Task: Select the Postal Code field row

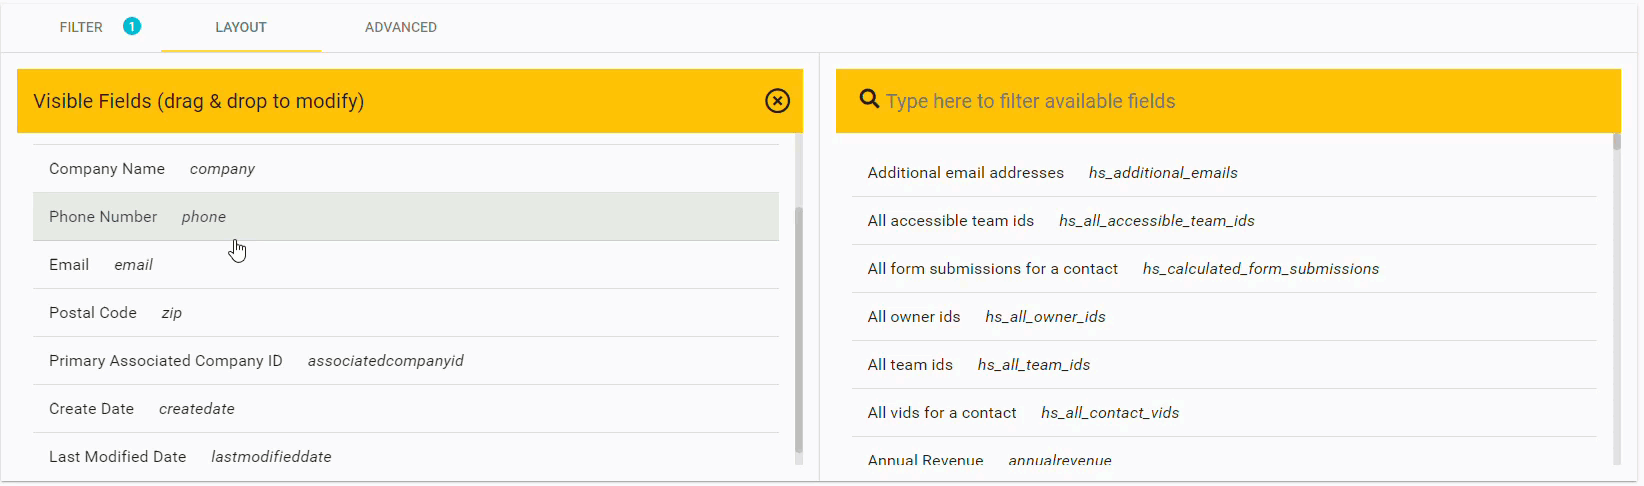Action: coord(406,313)
